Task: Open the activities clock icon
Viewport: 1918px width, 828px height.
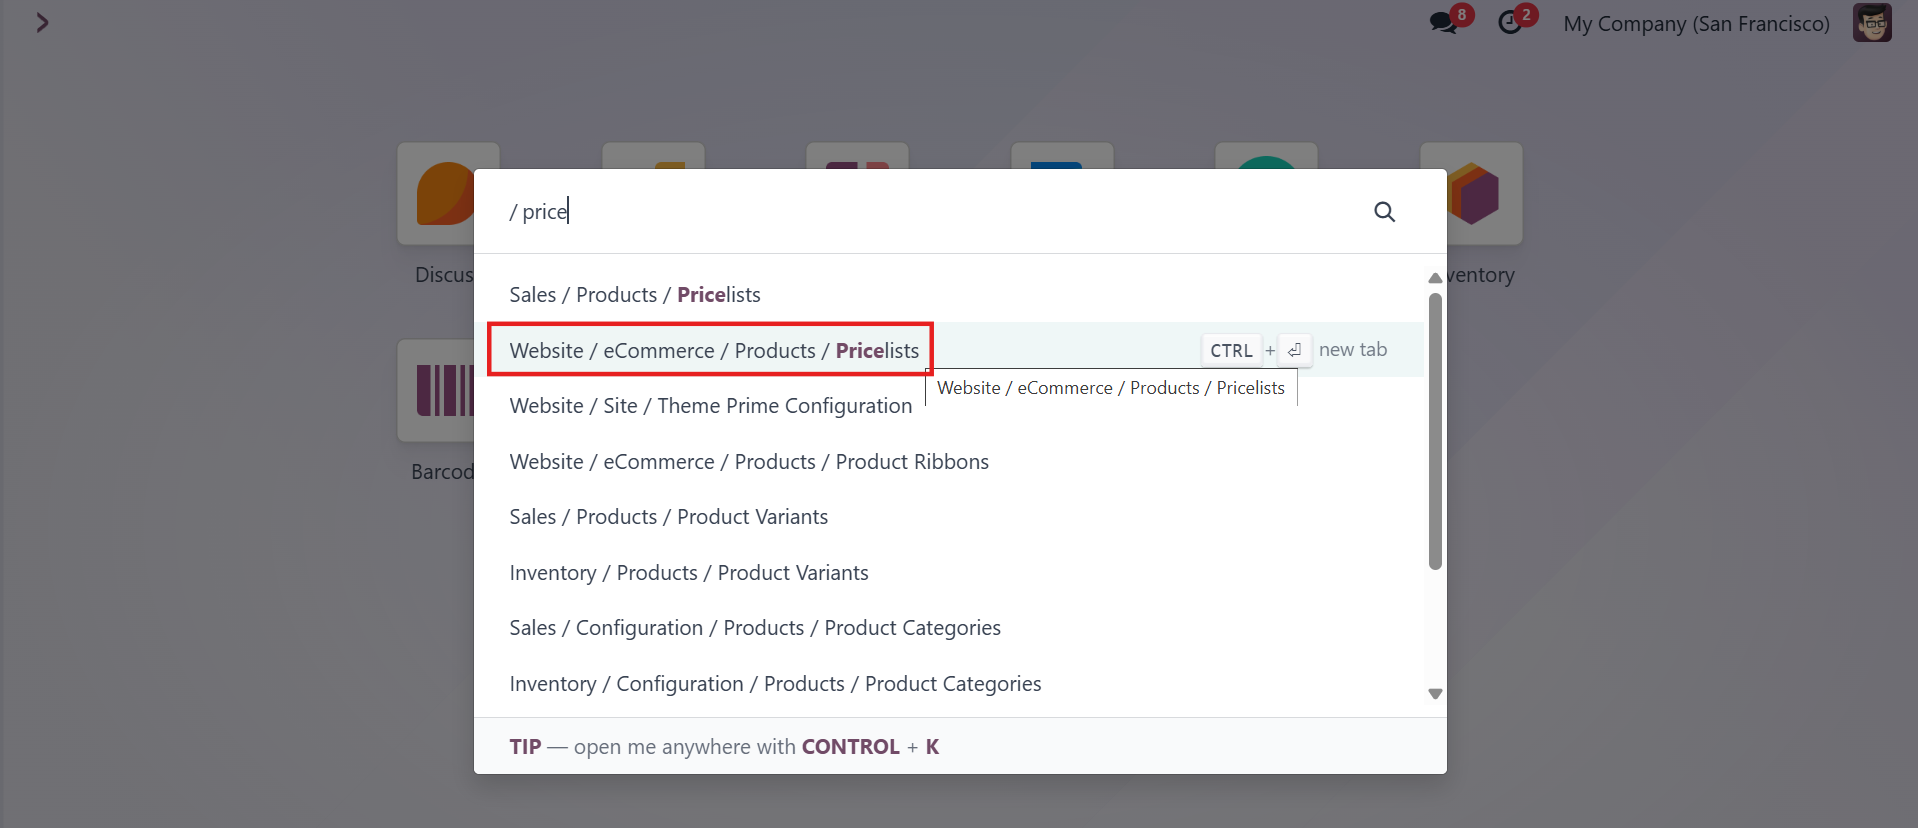Action: click(1510, 22)
